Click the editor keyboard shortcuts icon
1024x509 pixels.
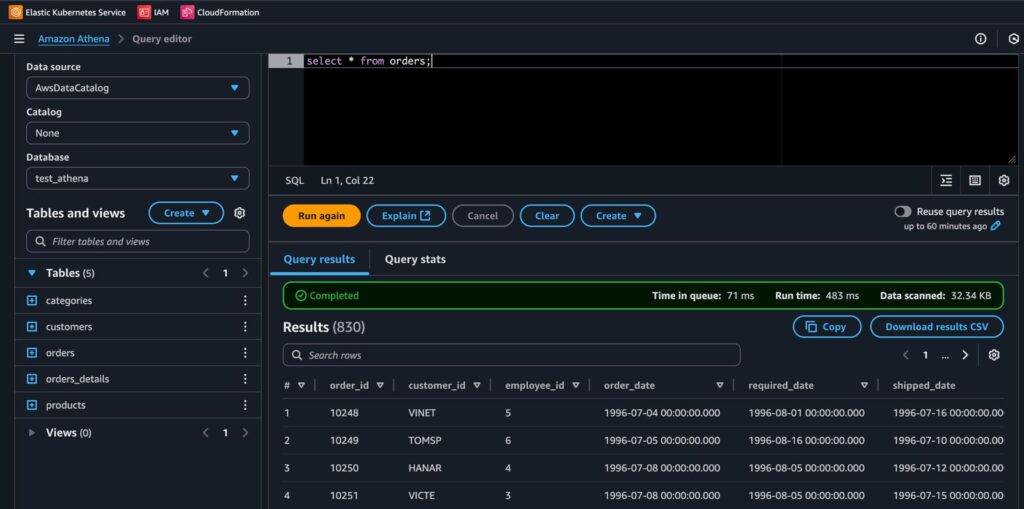[975, 180]
